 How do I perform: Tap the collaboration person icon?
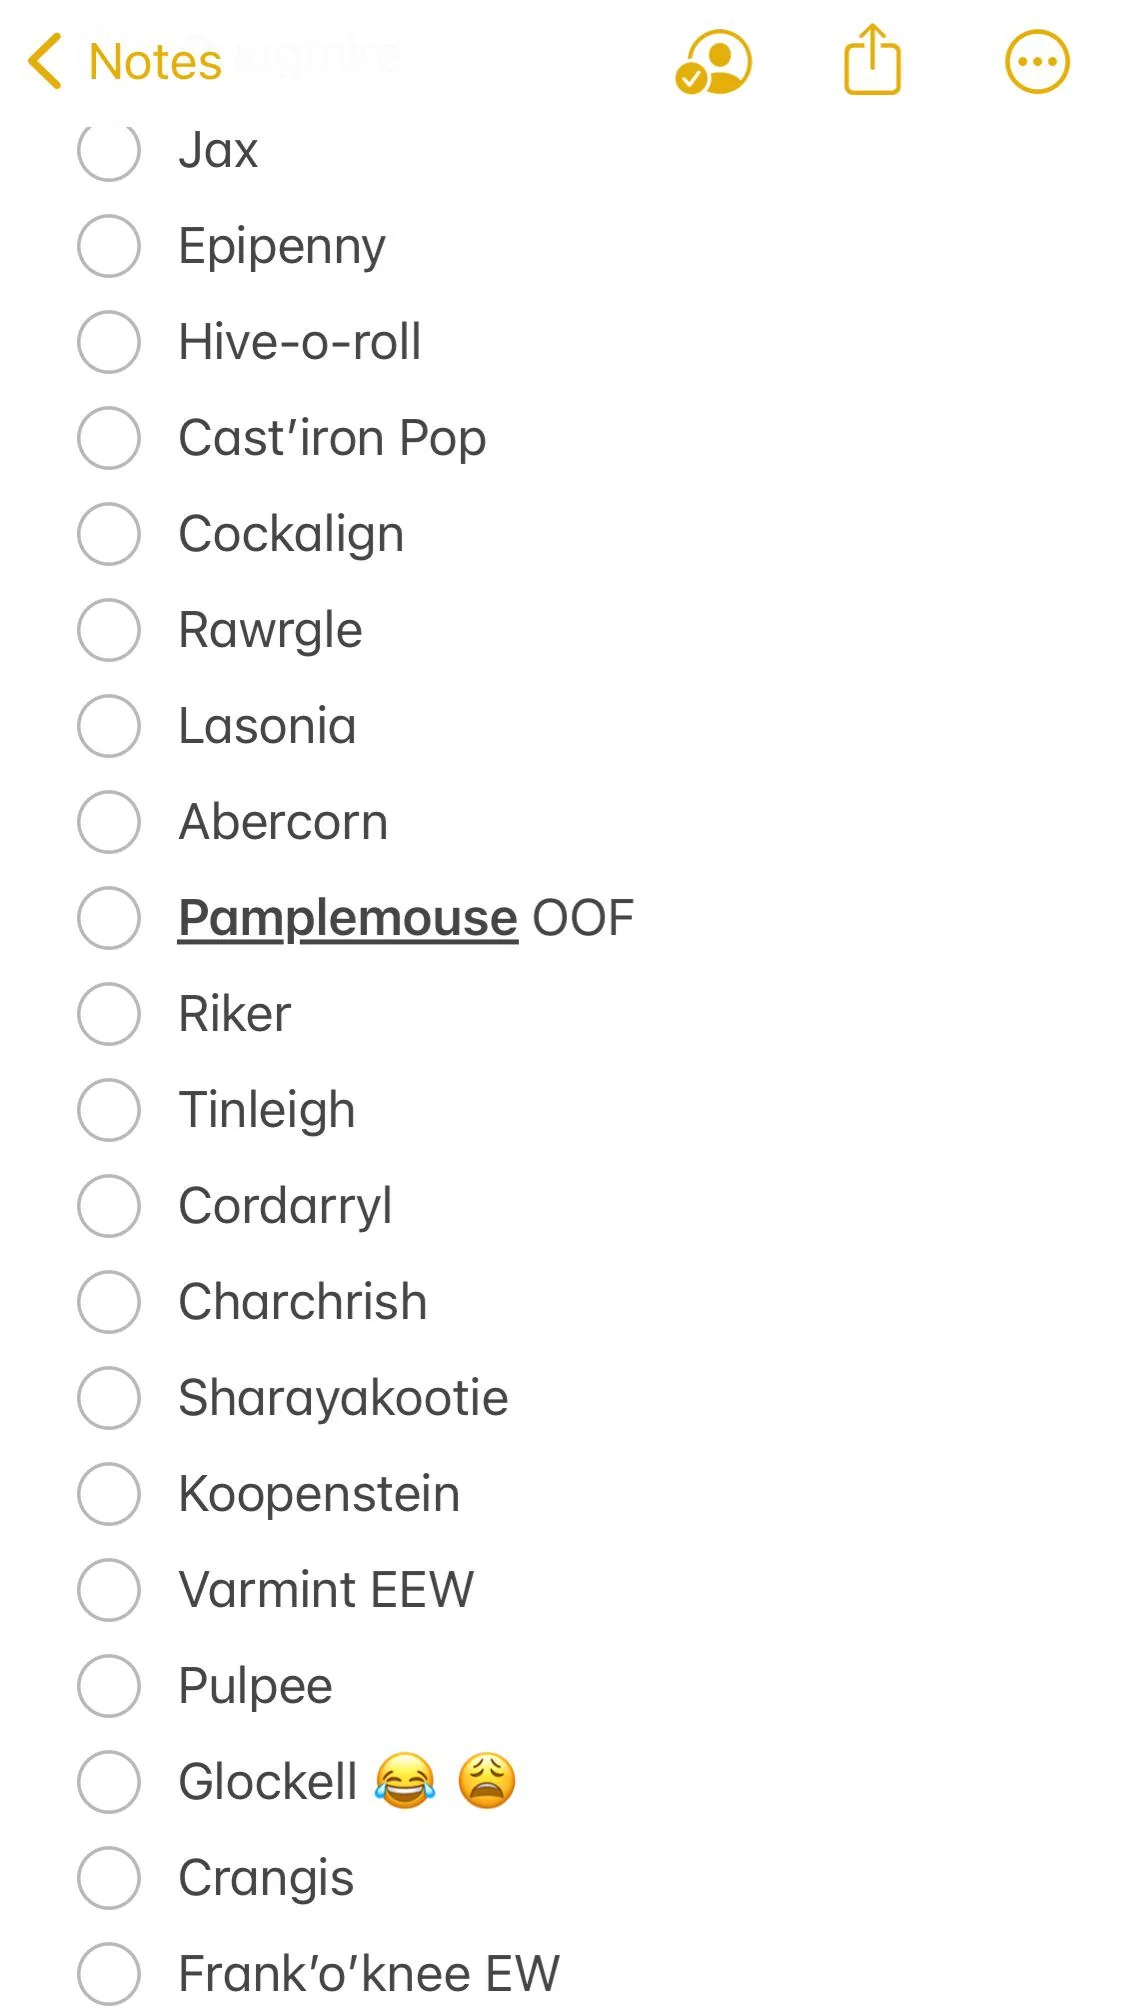pyautogui.click(x=712, y=60)
